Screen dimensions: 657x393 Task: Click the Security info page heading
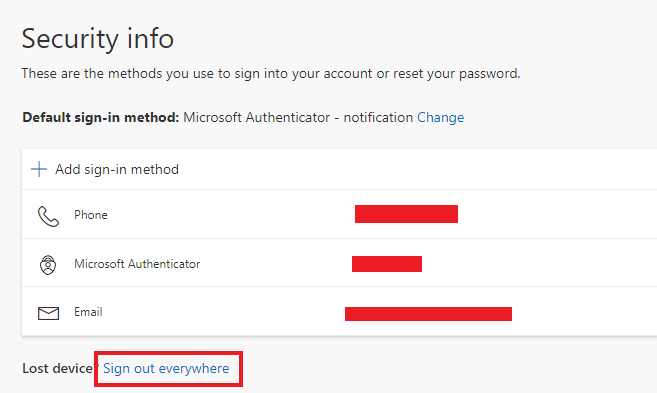[x=97, y=39]
